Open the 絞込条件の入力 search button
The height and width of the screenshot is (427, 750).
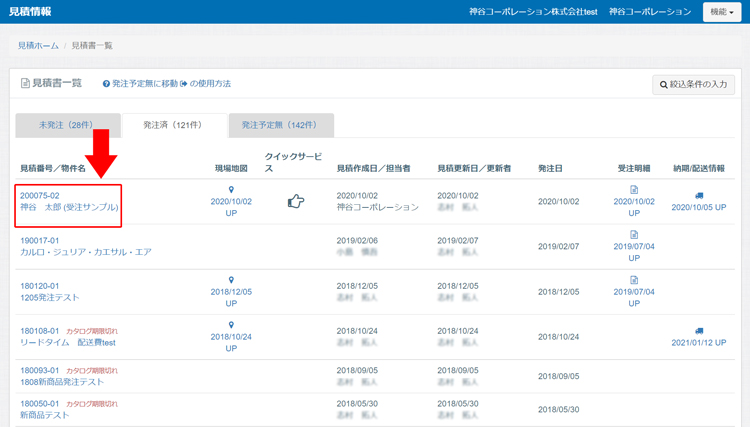tap(694, 85)
